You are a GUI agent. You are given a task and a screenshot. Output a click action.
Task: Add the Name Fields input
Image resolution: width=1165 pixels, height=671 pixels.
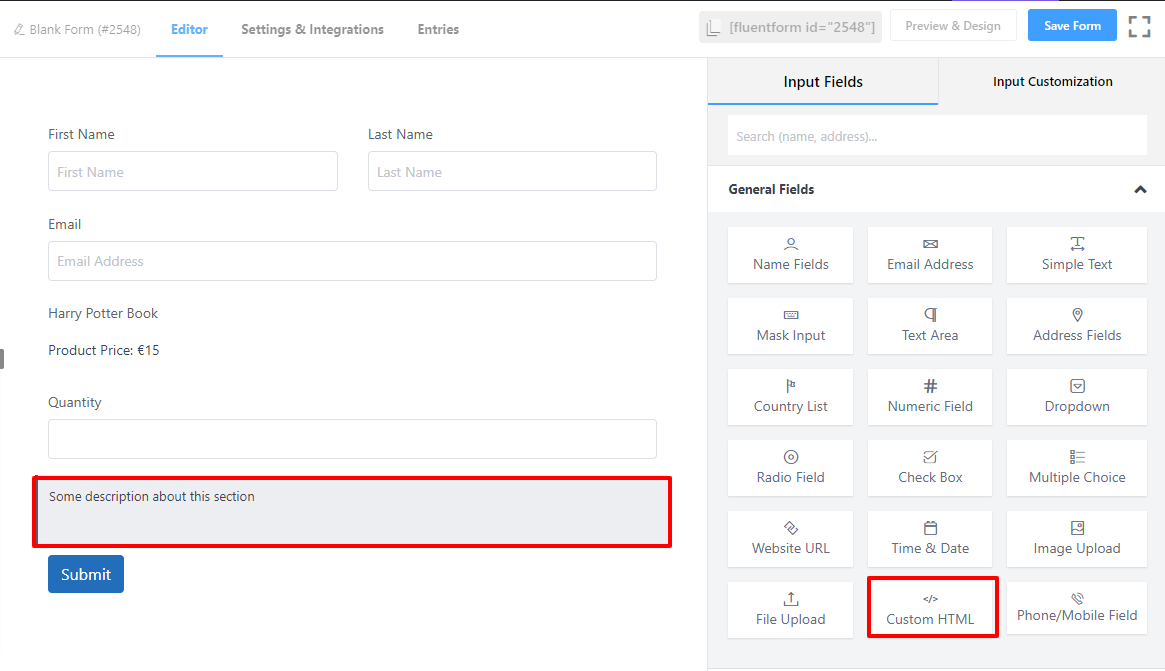(x=790, y=255)
